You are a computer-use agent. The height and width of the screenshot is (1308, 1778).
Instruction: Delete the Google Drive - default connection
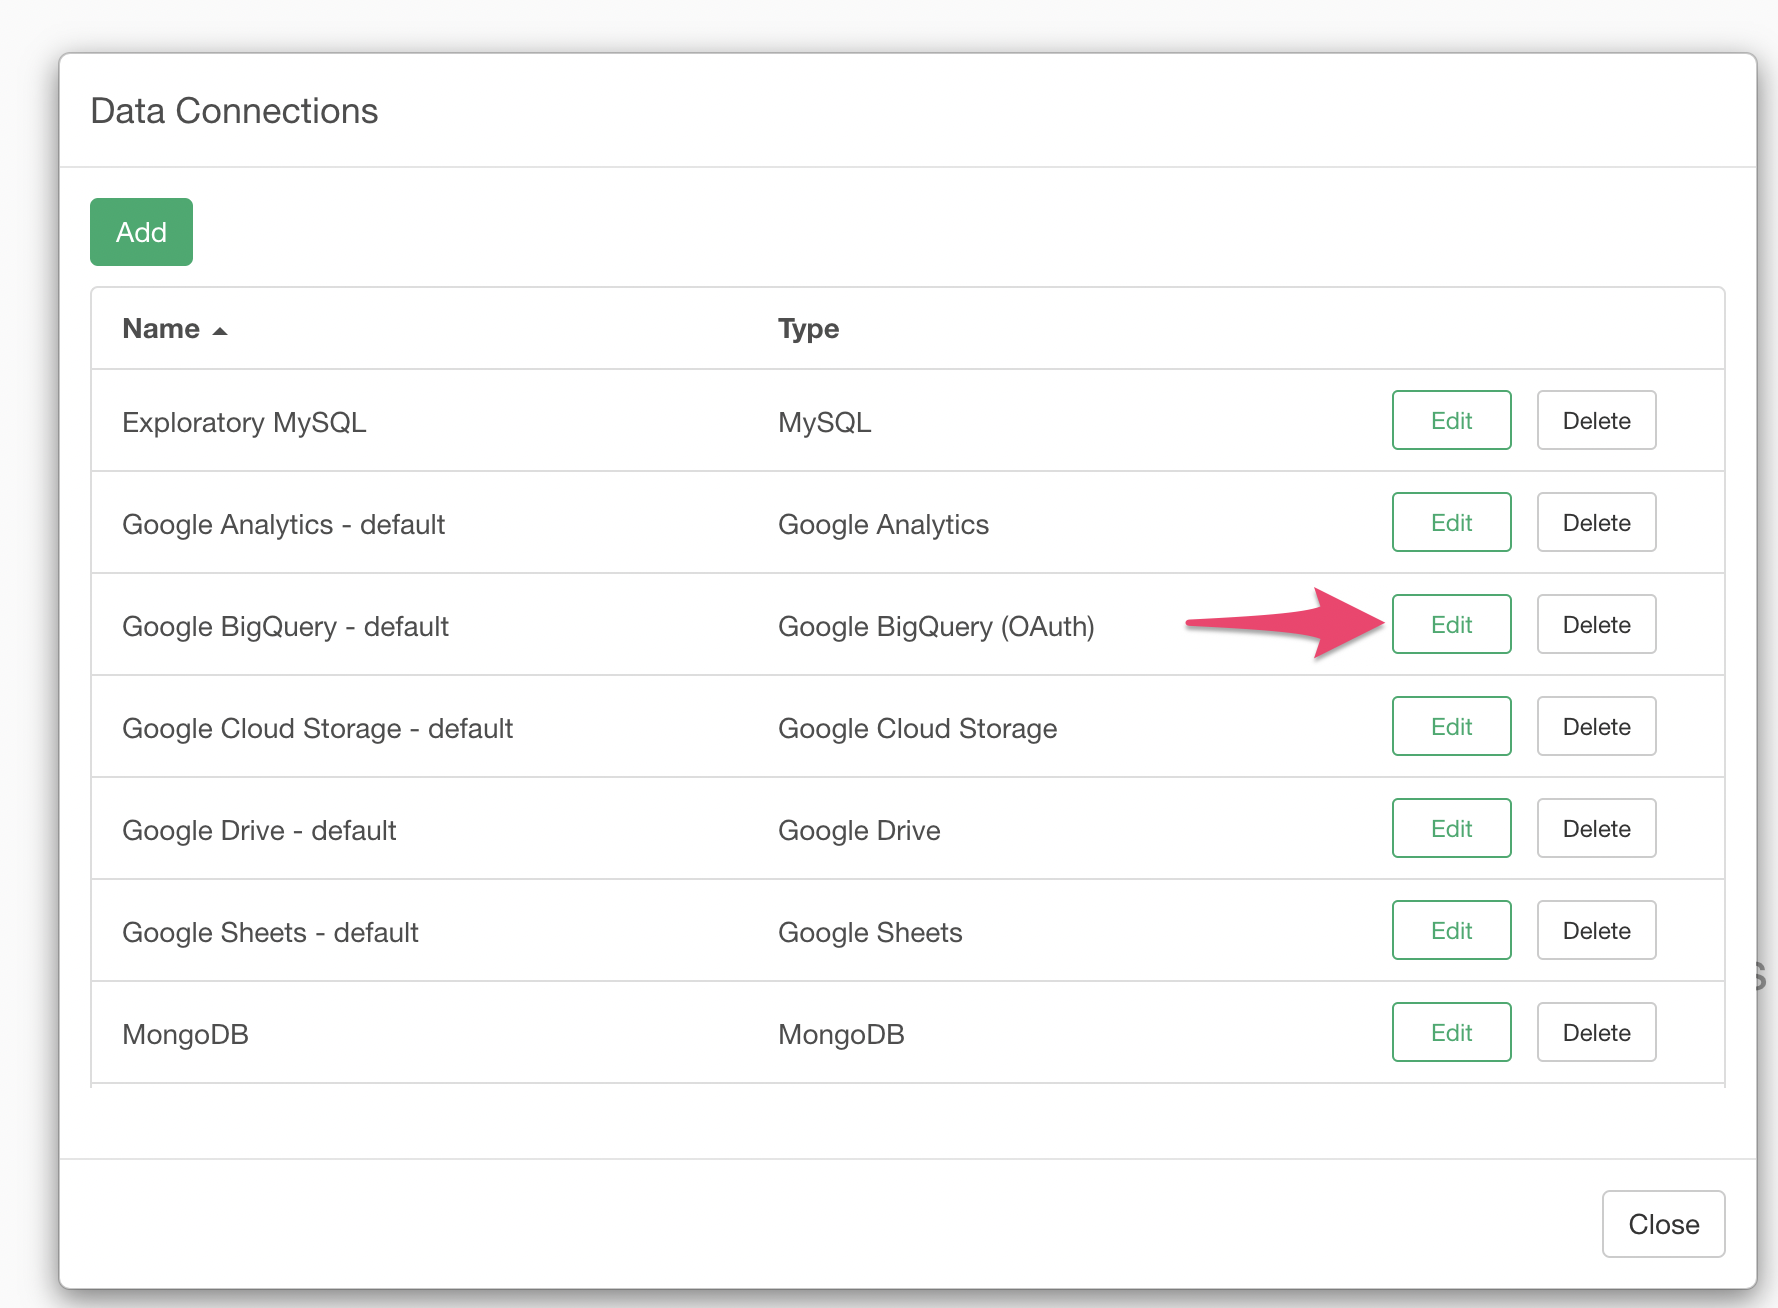1596,829
